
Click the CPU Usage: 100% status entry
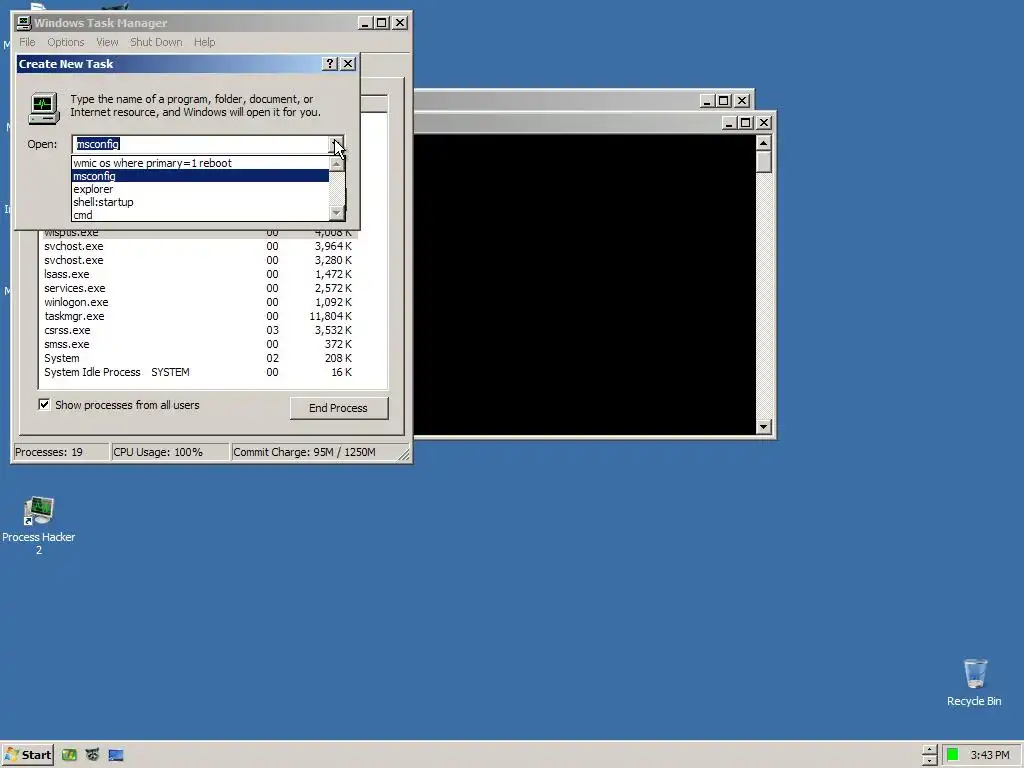click(x=170, y=452)
